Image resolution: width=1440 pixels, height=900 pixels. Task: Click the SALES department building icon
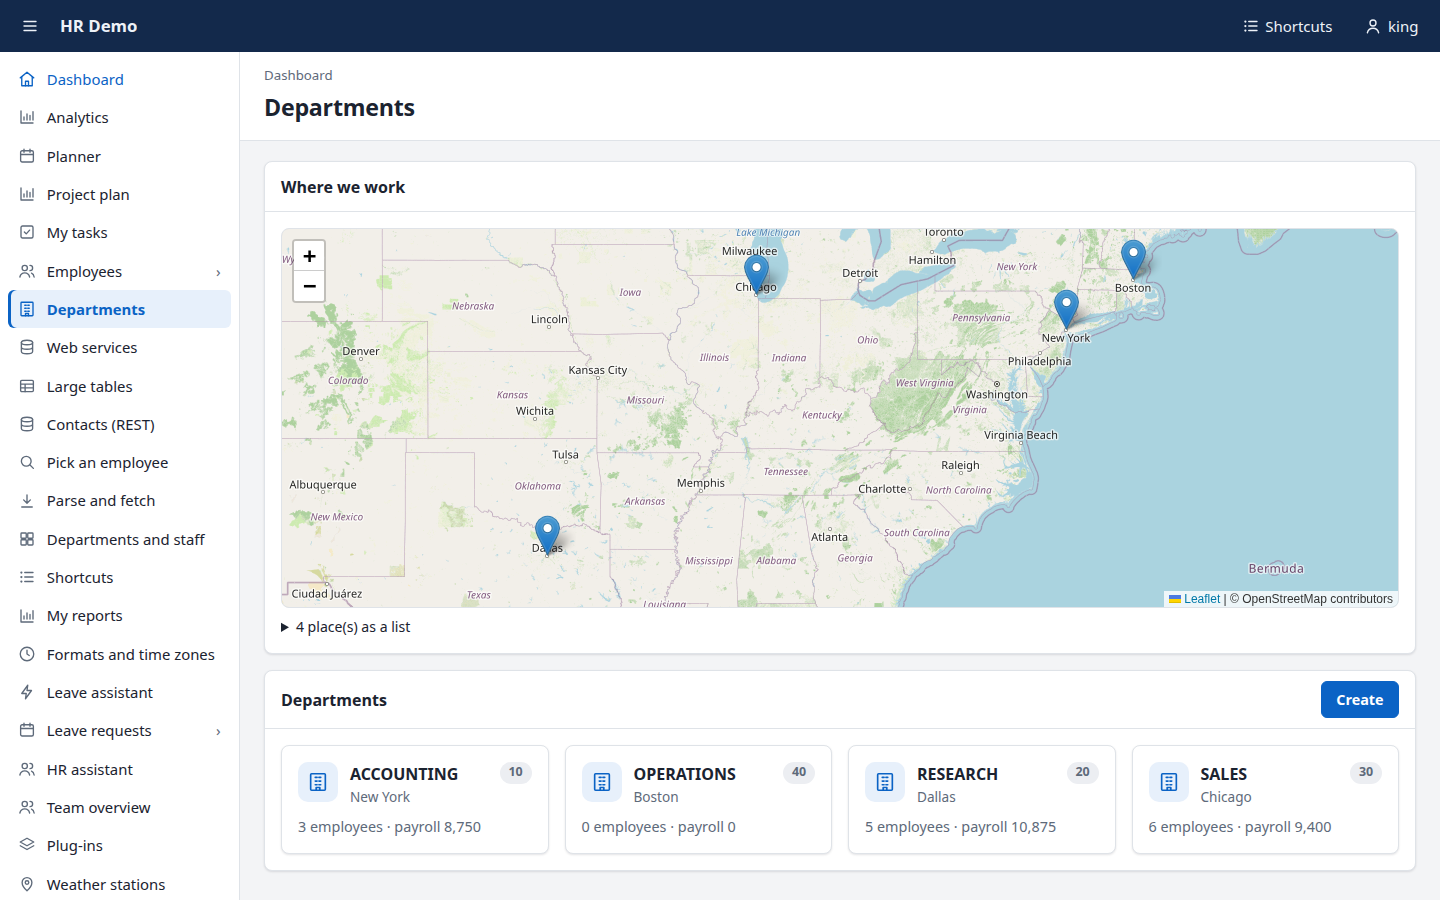pos(1169,782)
